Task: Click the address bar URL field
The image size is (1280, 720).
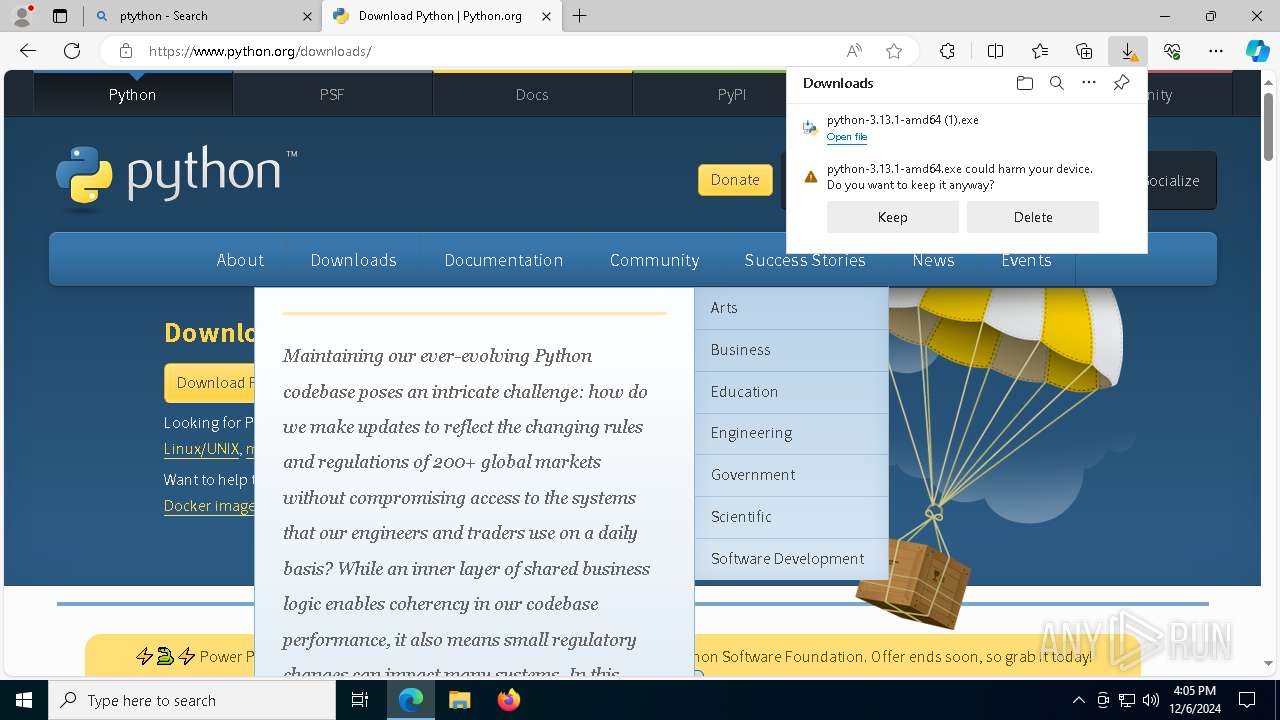Action: [490, 51]
